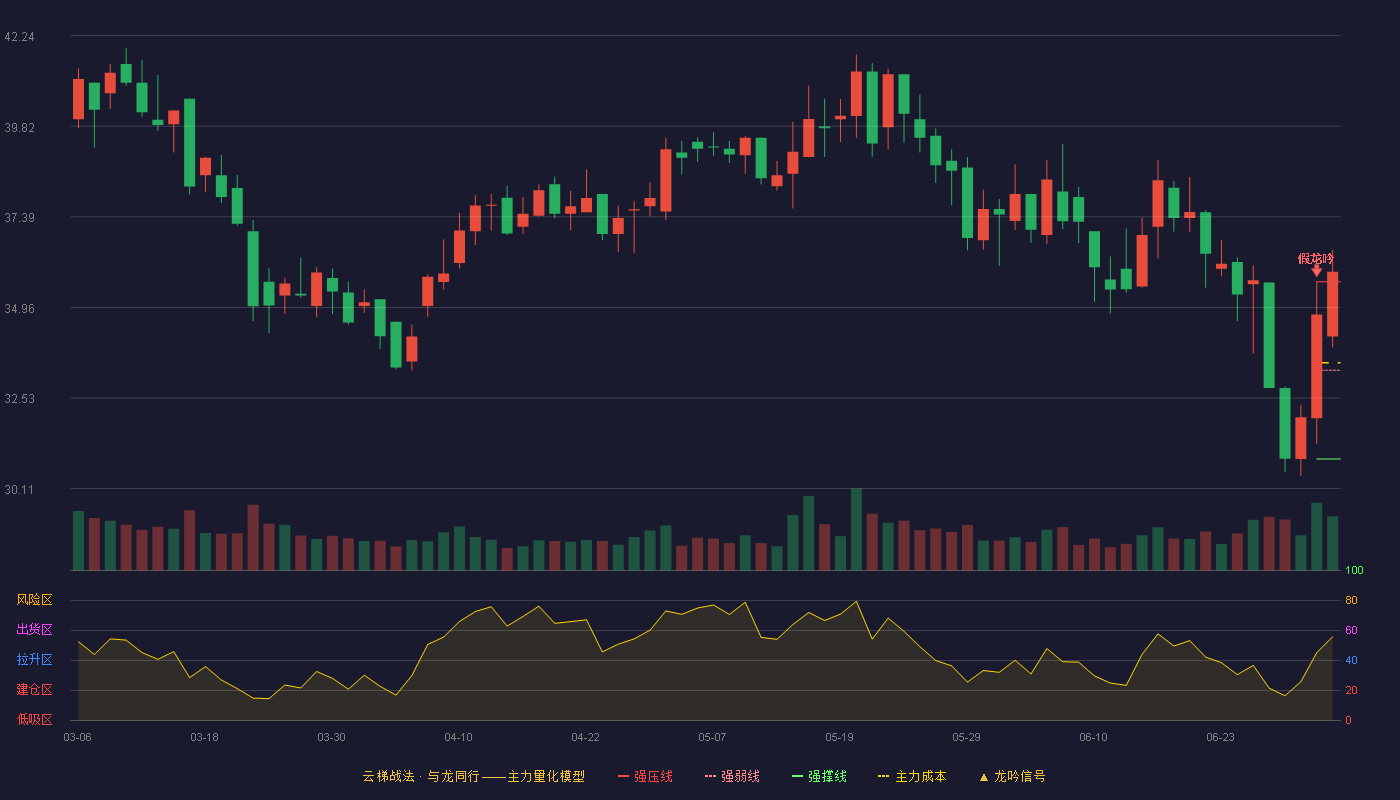The height and width of the screenshot is (800, 1400).
Task: Click the 03-06 date label
Action: 77,737
